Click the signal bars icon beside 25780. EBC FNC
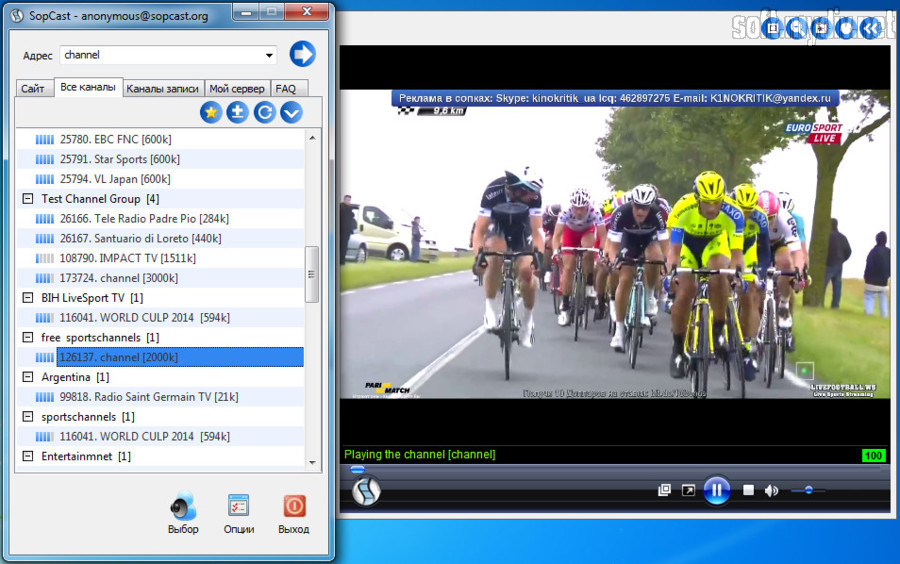This screenshot has height=564, width=900. [x=45, y=139]
